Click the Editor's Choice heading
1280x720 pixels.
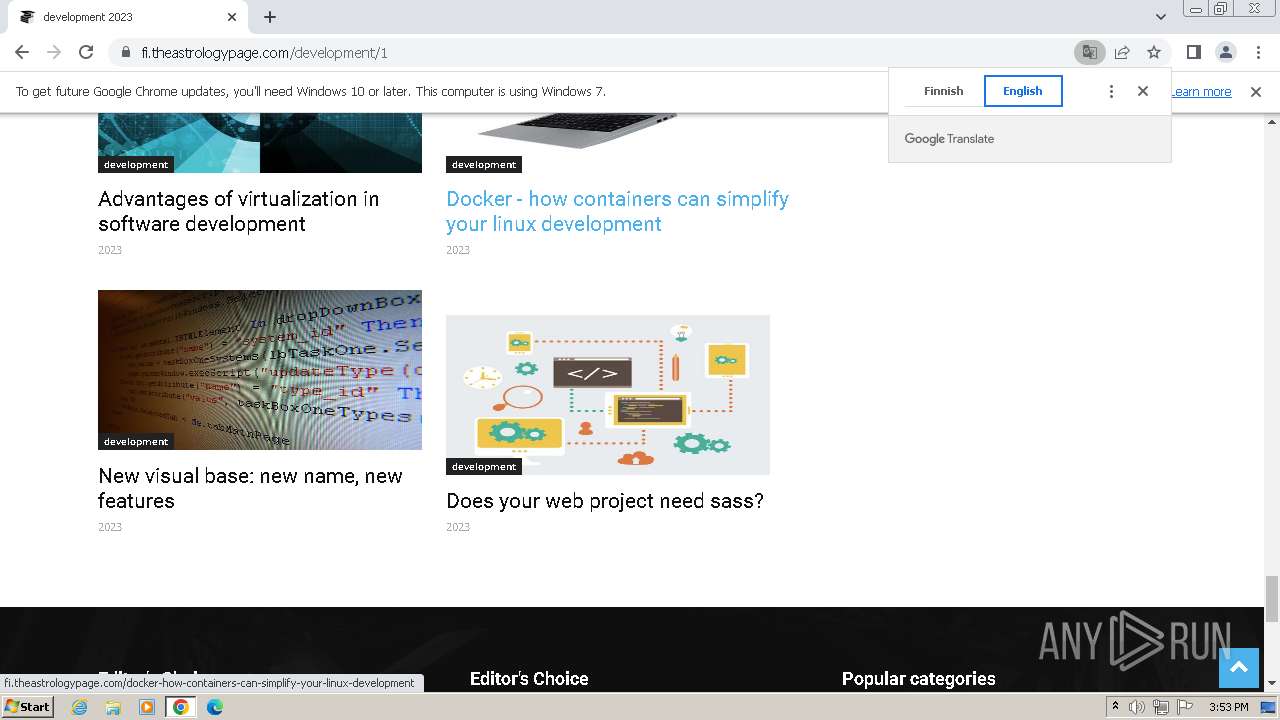pyautogui.click(x=529, y=679)
